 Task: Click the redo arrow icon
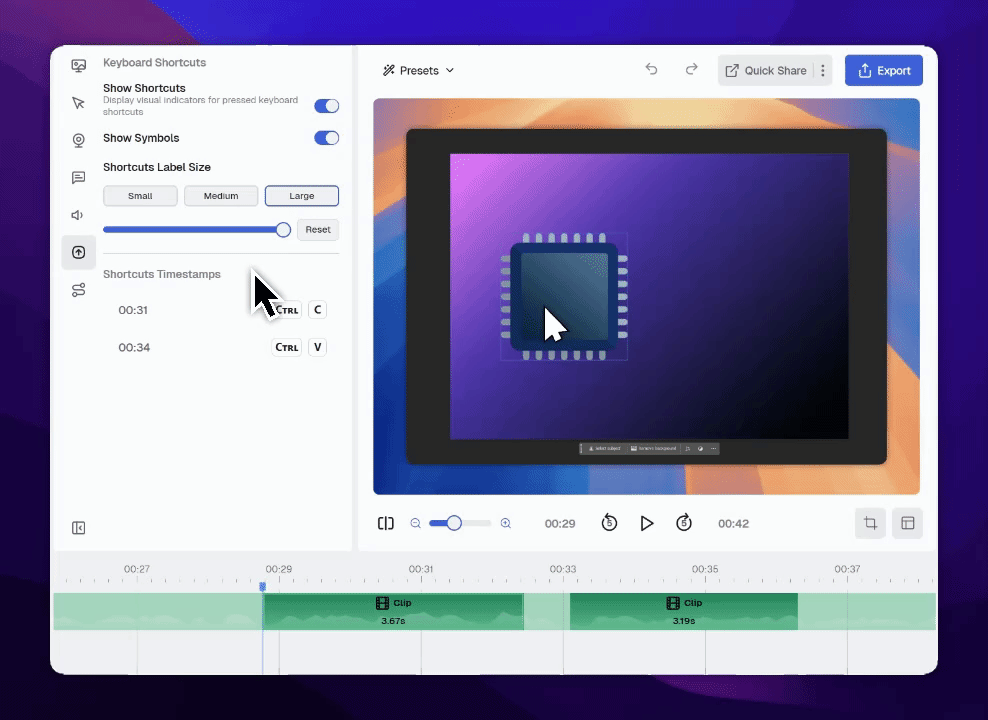click(x=691, y=69)
